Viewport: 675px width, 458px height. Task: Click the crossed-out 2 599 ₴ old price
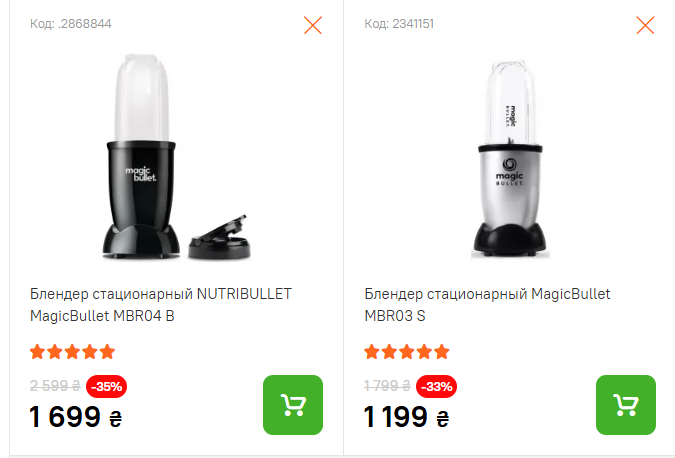tap(55, 386)
